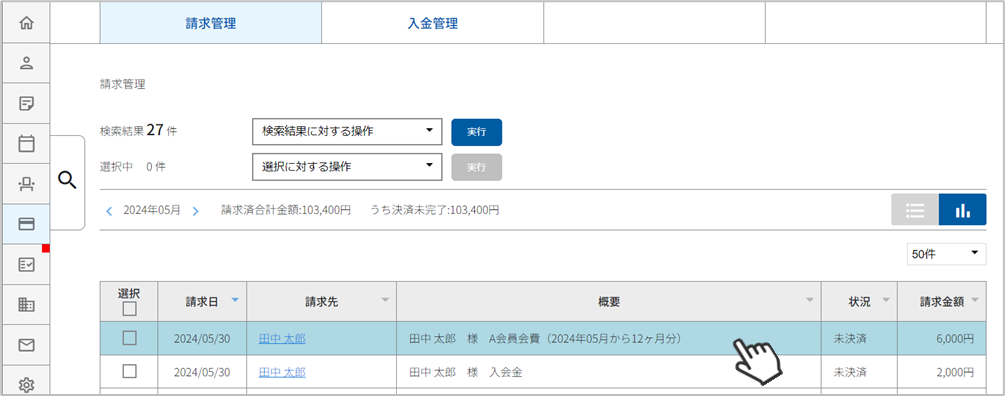The width and height of the screenshot is (1005, 396).
Task: Open 請求金額 column filter arrow
Action: [x=975, y=300]
